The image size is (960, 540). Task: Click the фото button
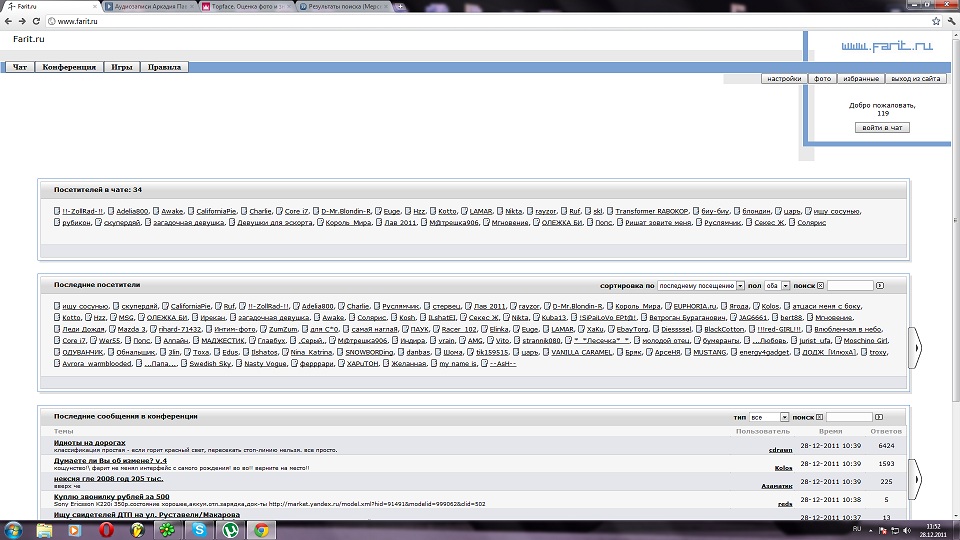tap(822, 79)
